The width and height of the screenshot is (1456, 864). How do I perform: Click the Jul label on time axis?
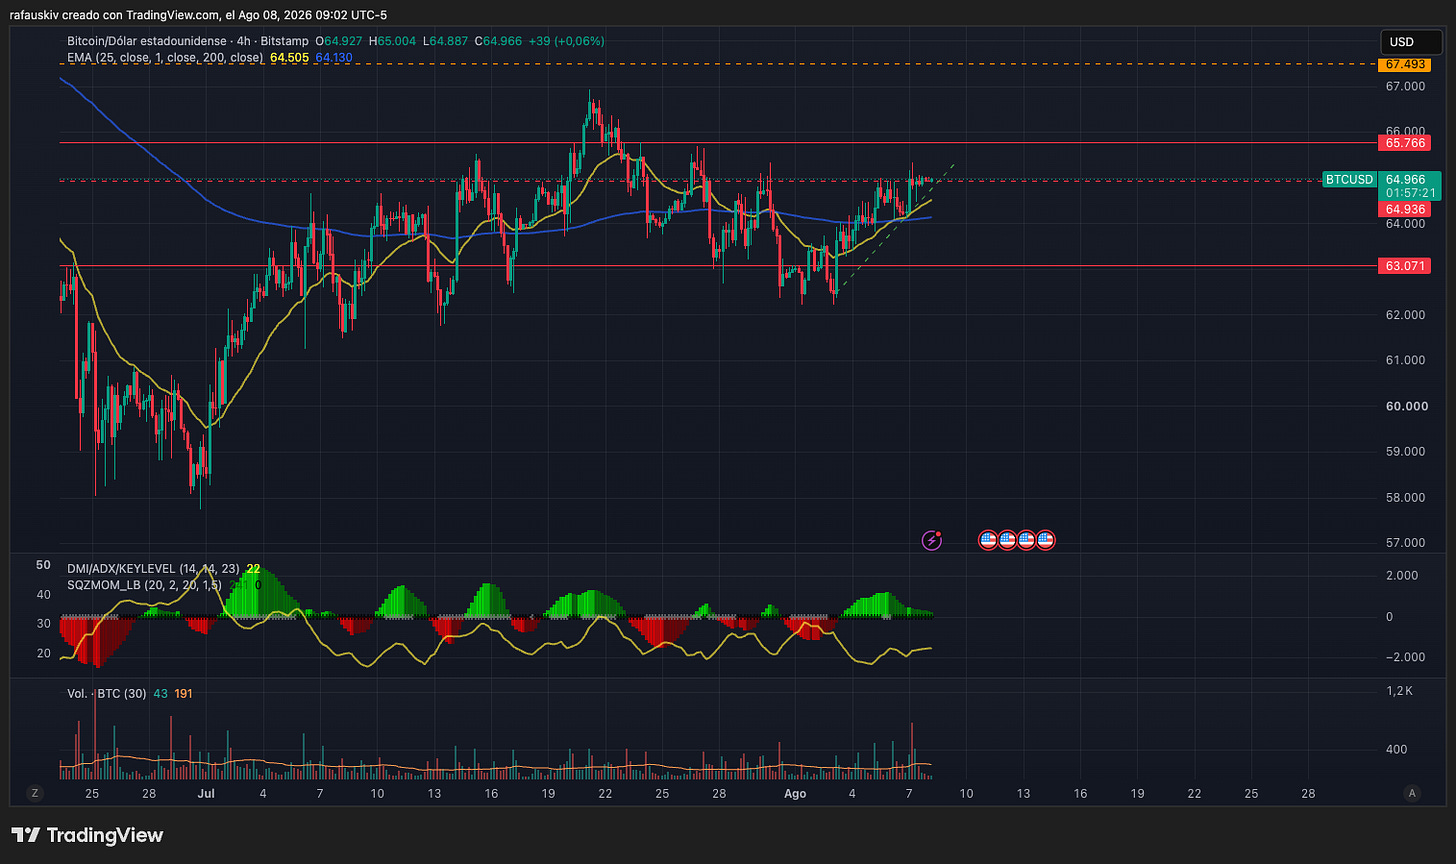point(207,793)
